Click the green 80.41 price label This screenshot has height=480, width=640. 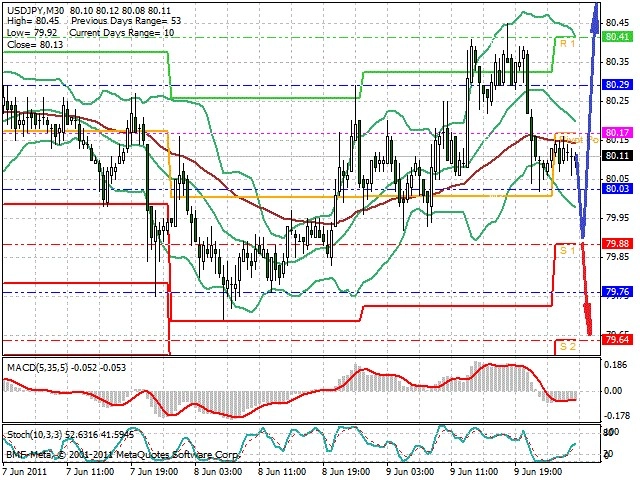coord(618,37)
